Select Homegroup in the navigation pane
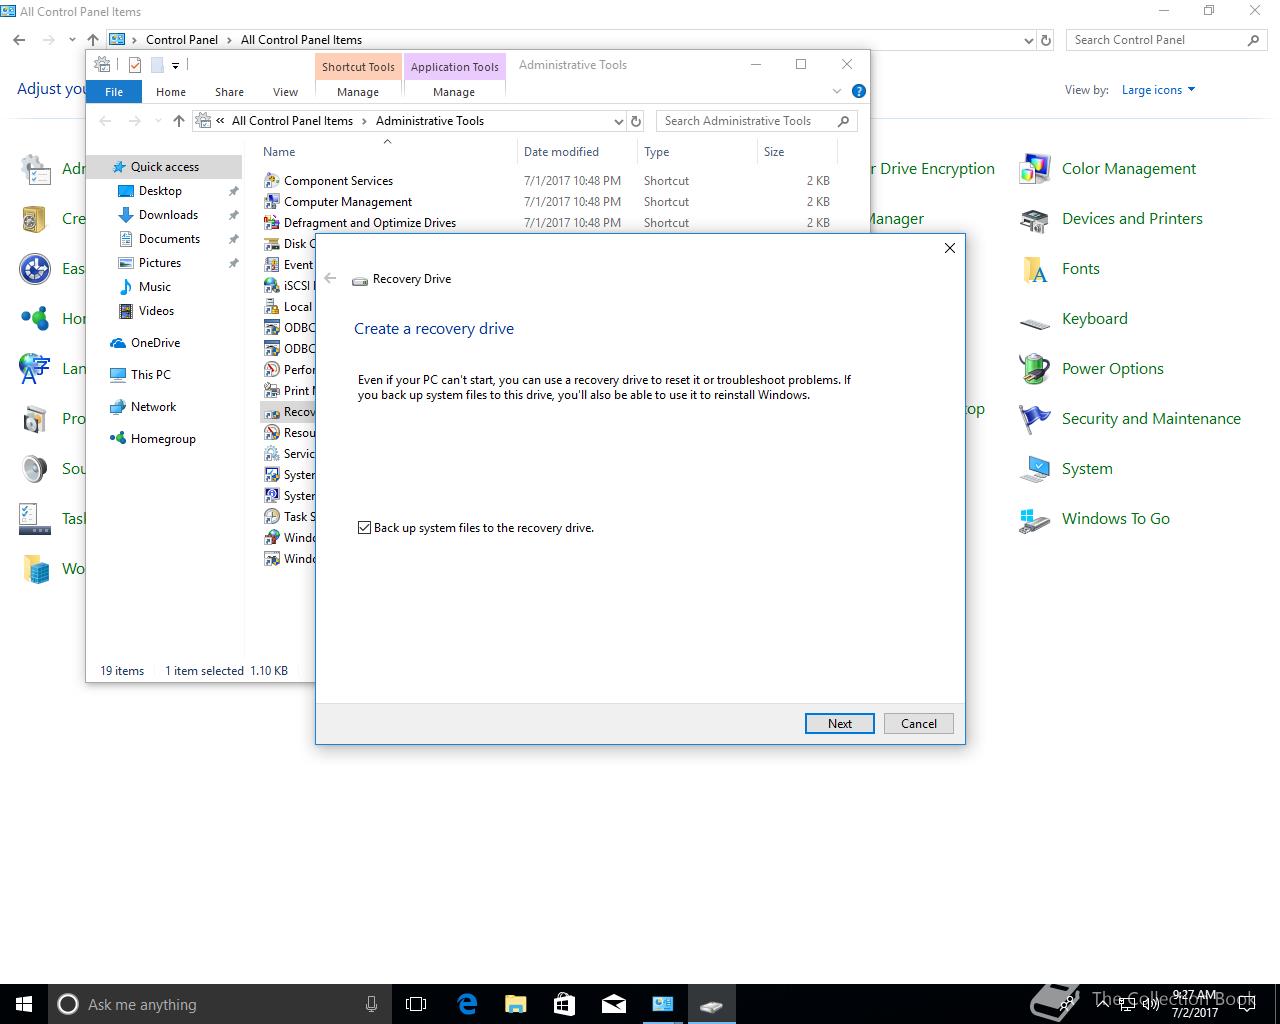Viewport: 1280px width, 1024px height. [x=163, y=439]
